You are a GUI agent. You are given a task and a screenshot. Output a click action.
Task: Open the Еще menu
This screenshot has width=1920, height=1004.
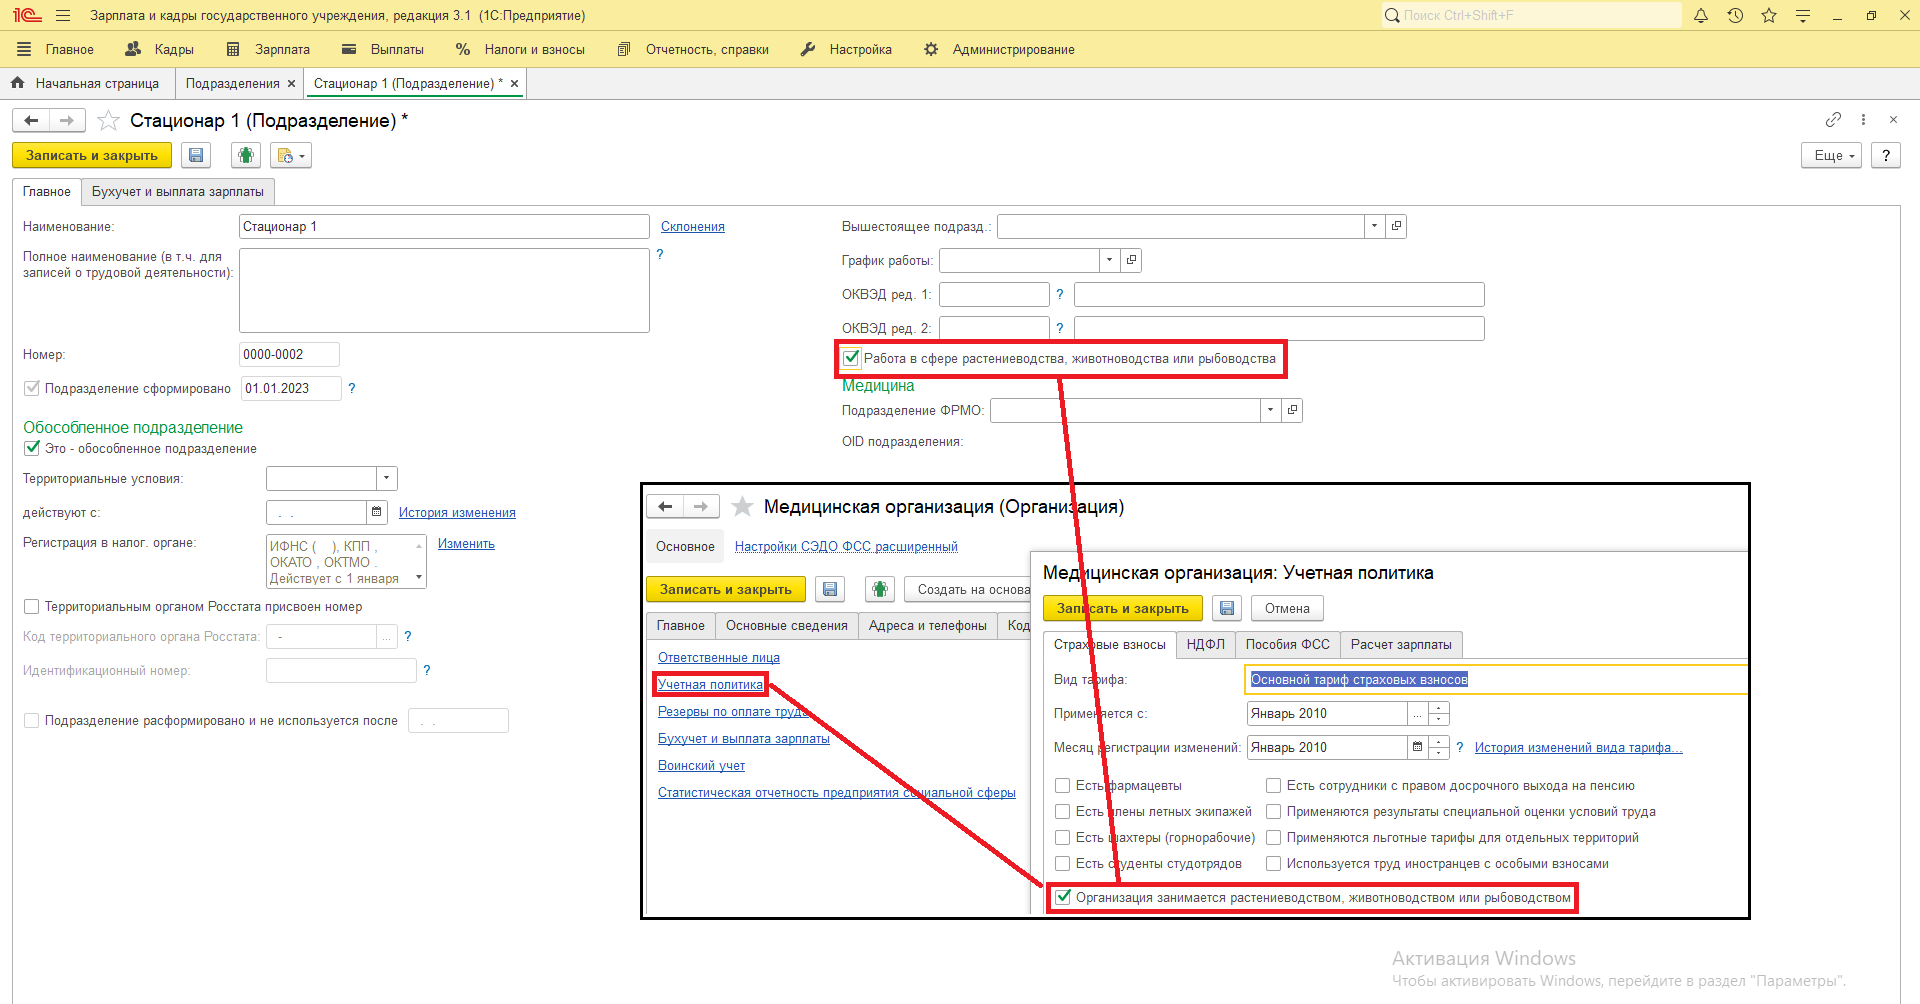tap(1831, 156)
